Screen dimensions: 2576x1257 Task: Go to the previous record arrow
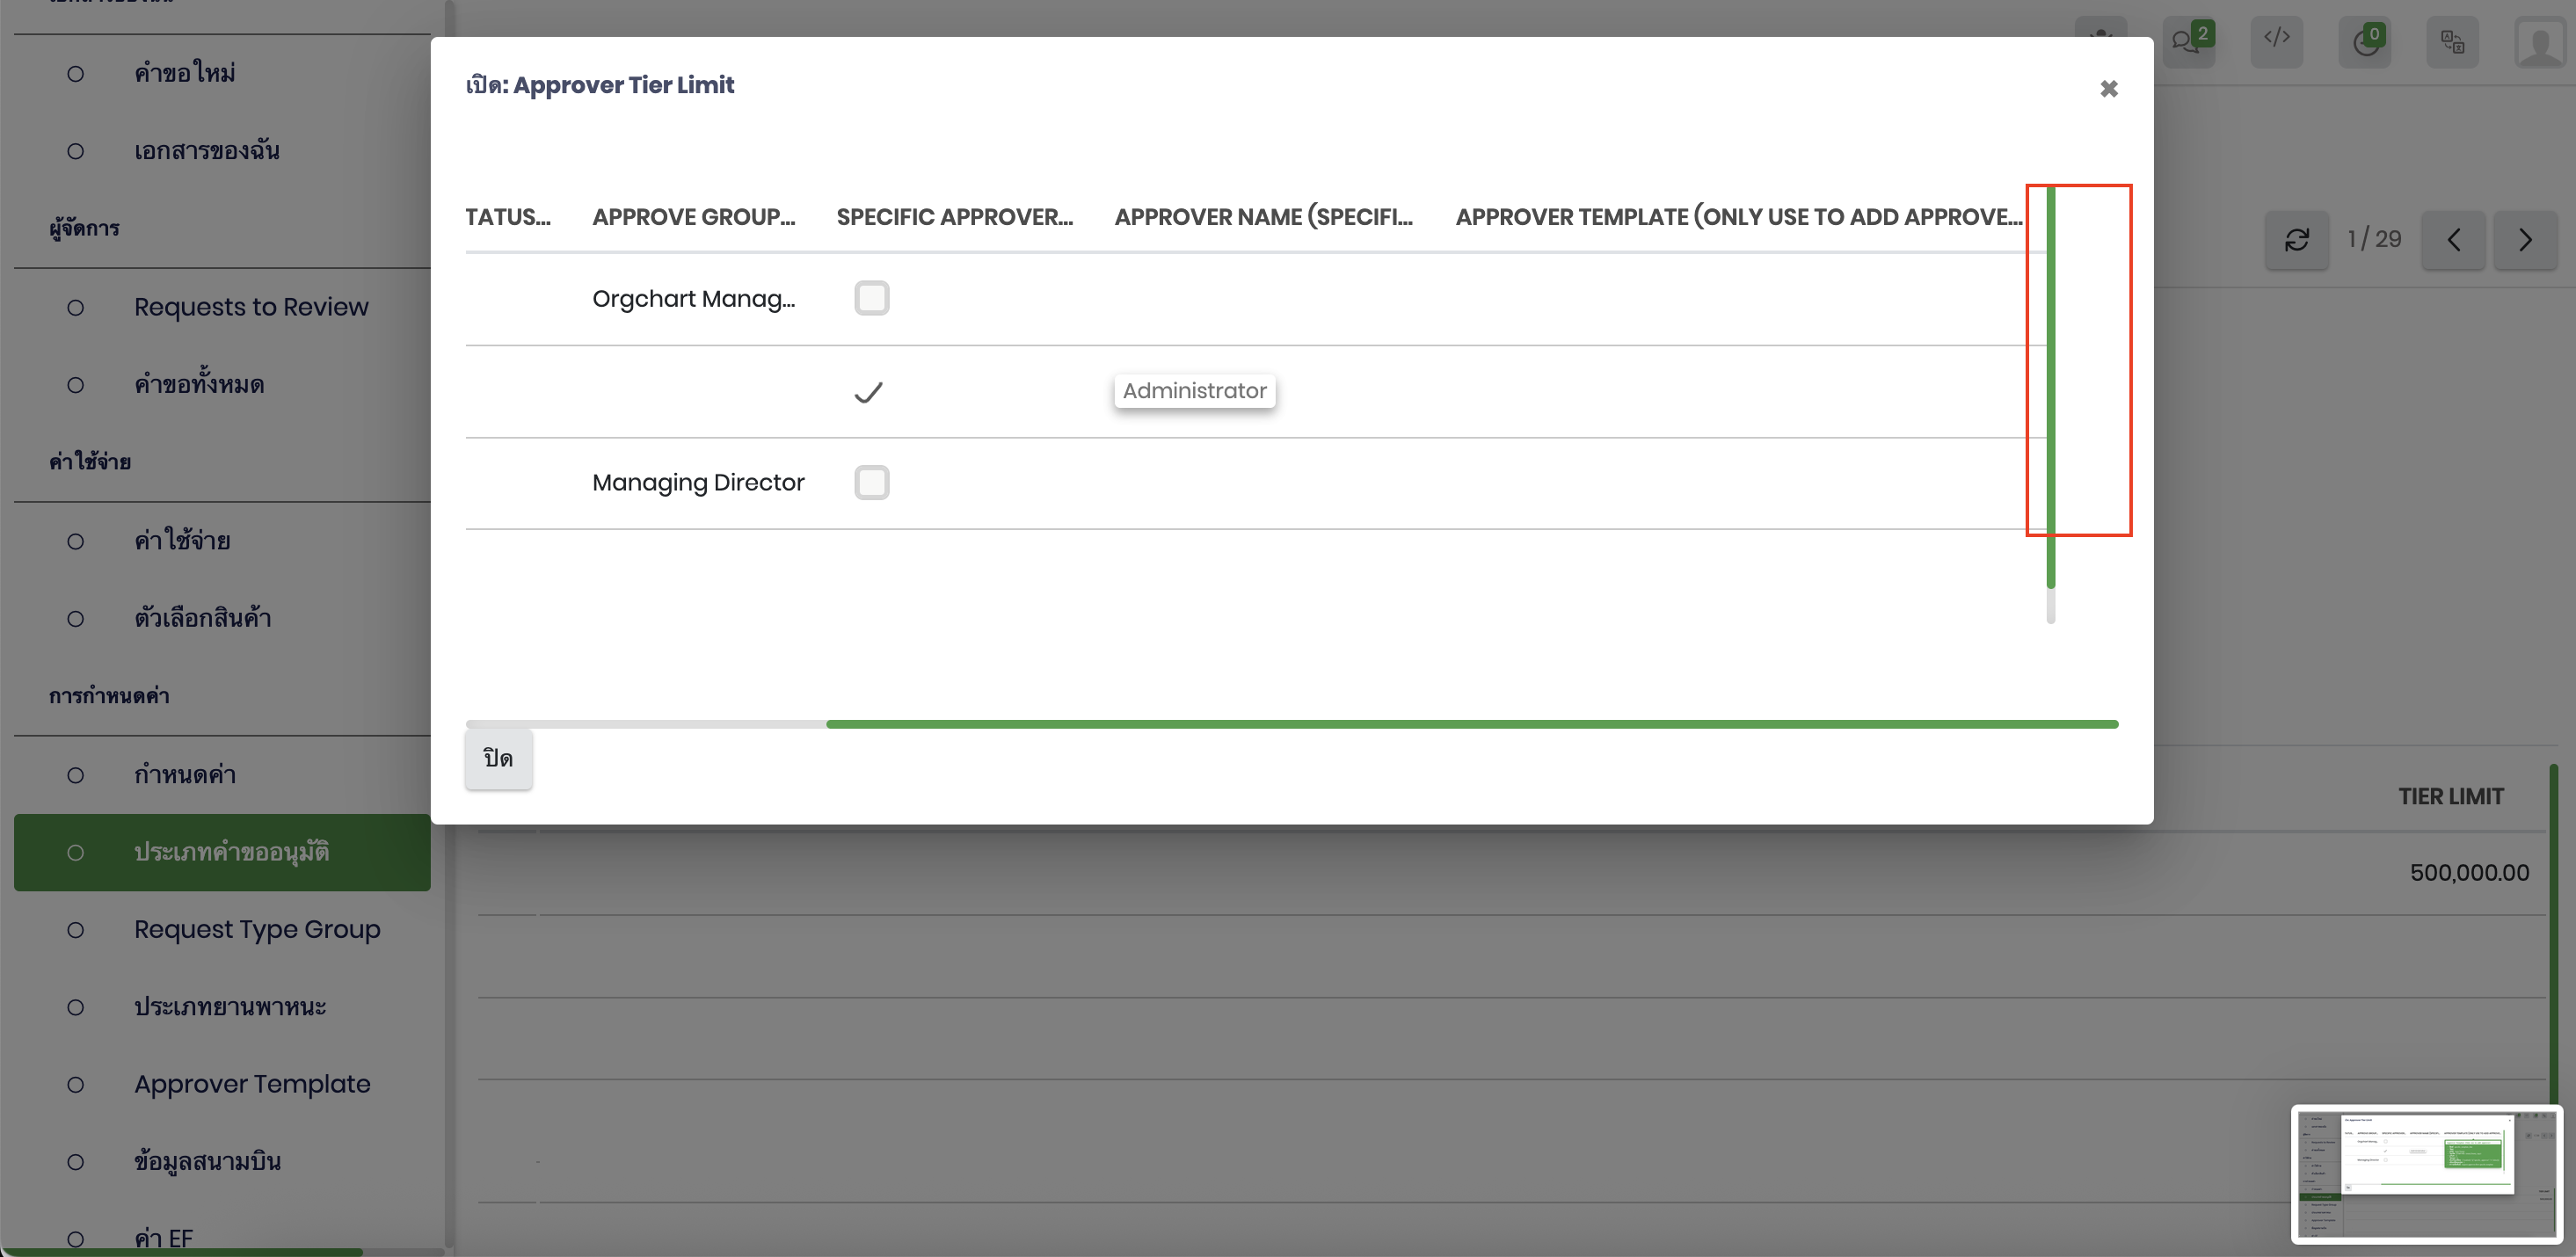[2453, 240]
